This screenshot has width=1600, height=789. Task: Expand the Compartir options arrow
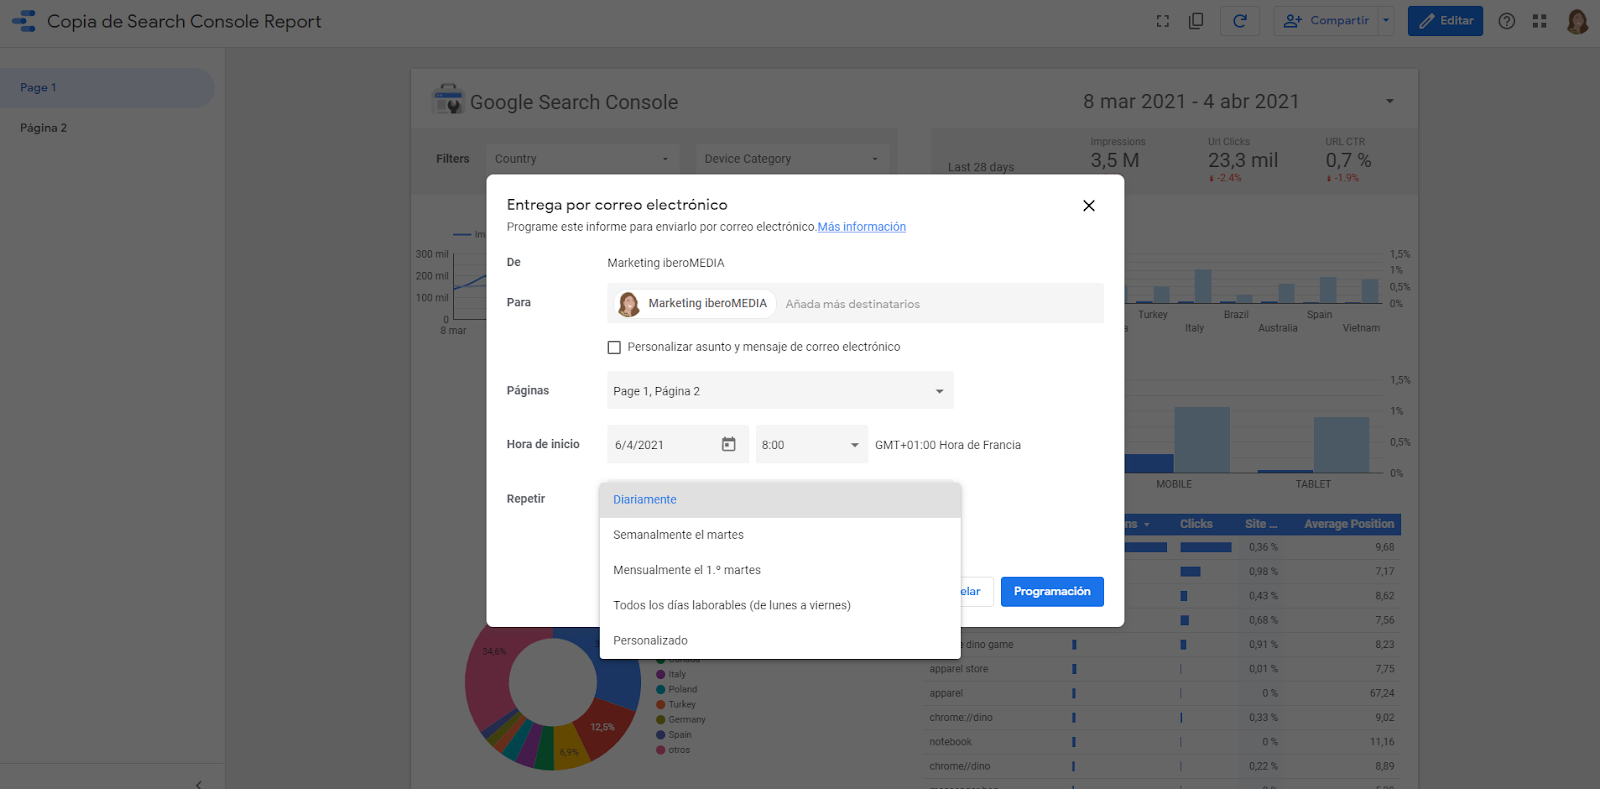coord(1386,21)
